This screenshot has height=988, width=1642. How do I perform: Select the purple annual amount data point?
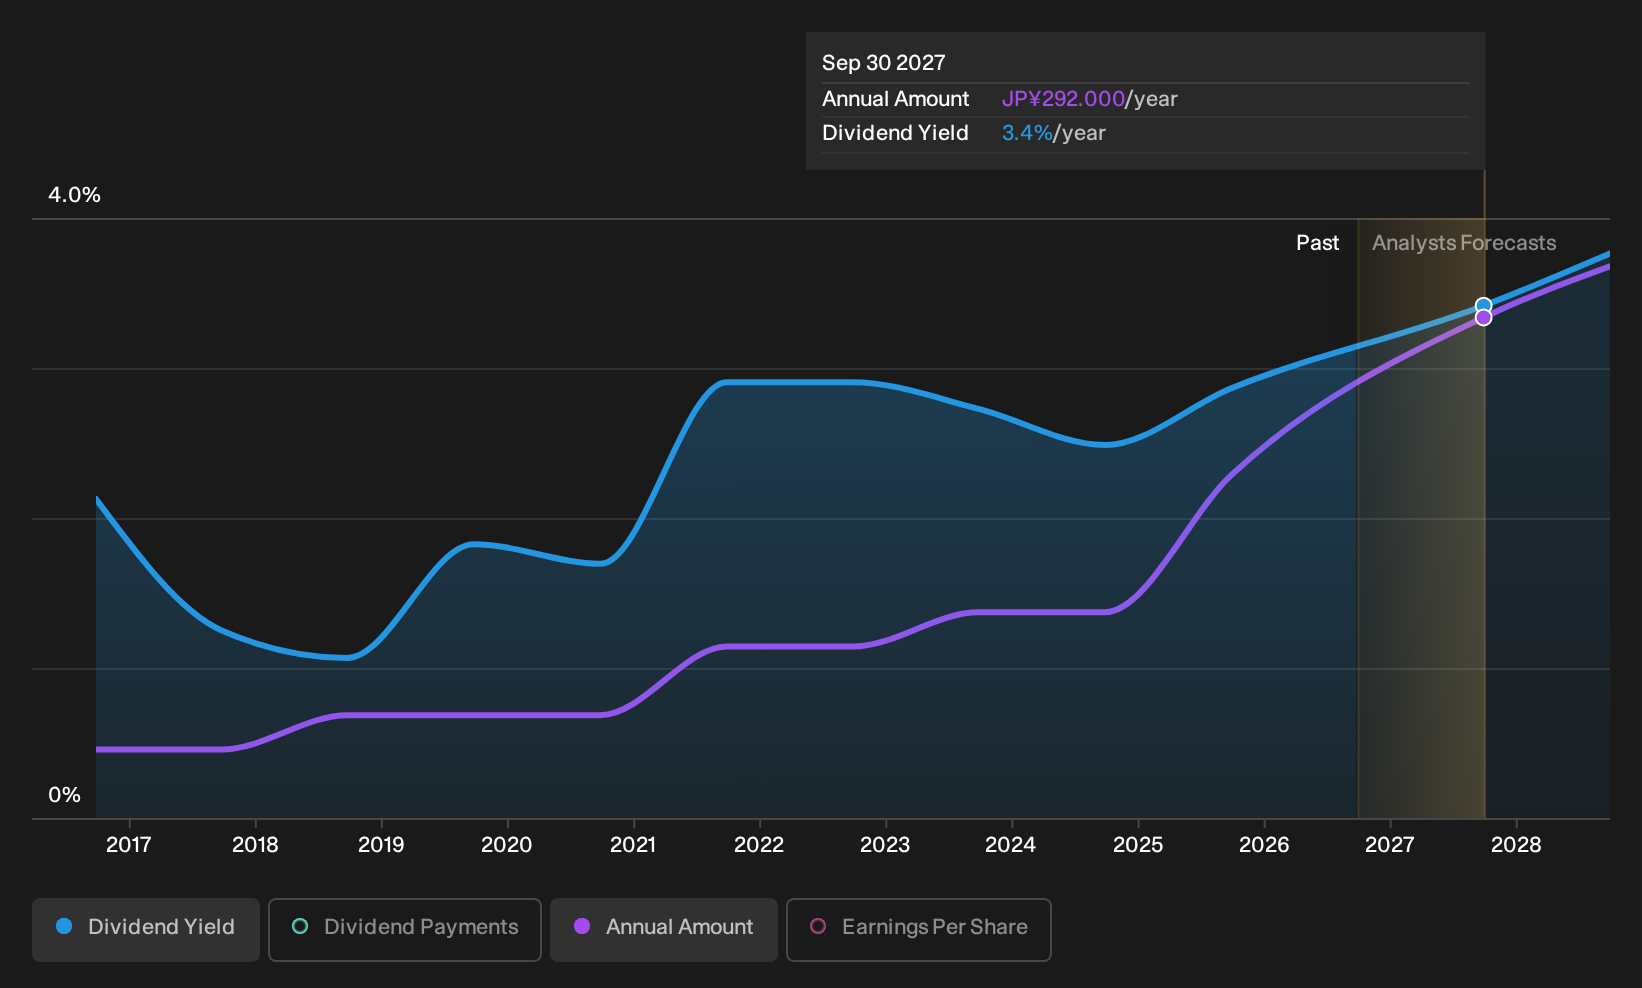[x=1484, y=318]
